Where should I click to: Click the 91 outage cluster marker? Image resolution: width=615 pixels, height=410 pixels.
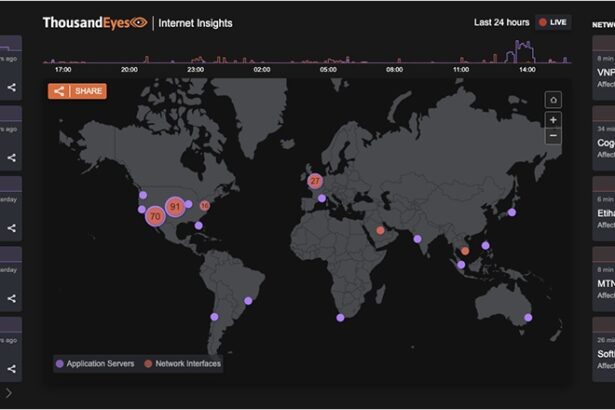pos(175,207)
